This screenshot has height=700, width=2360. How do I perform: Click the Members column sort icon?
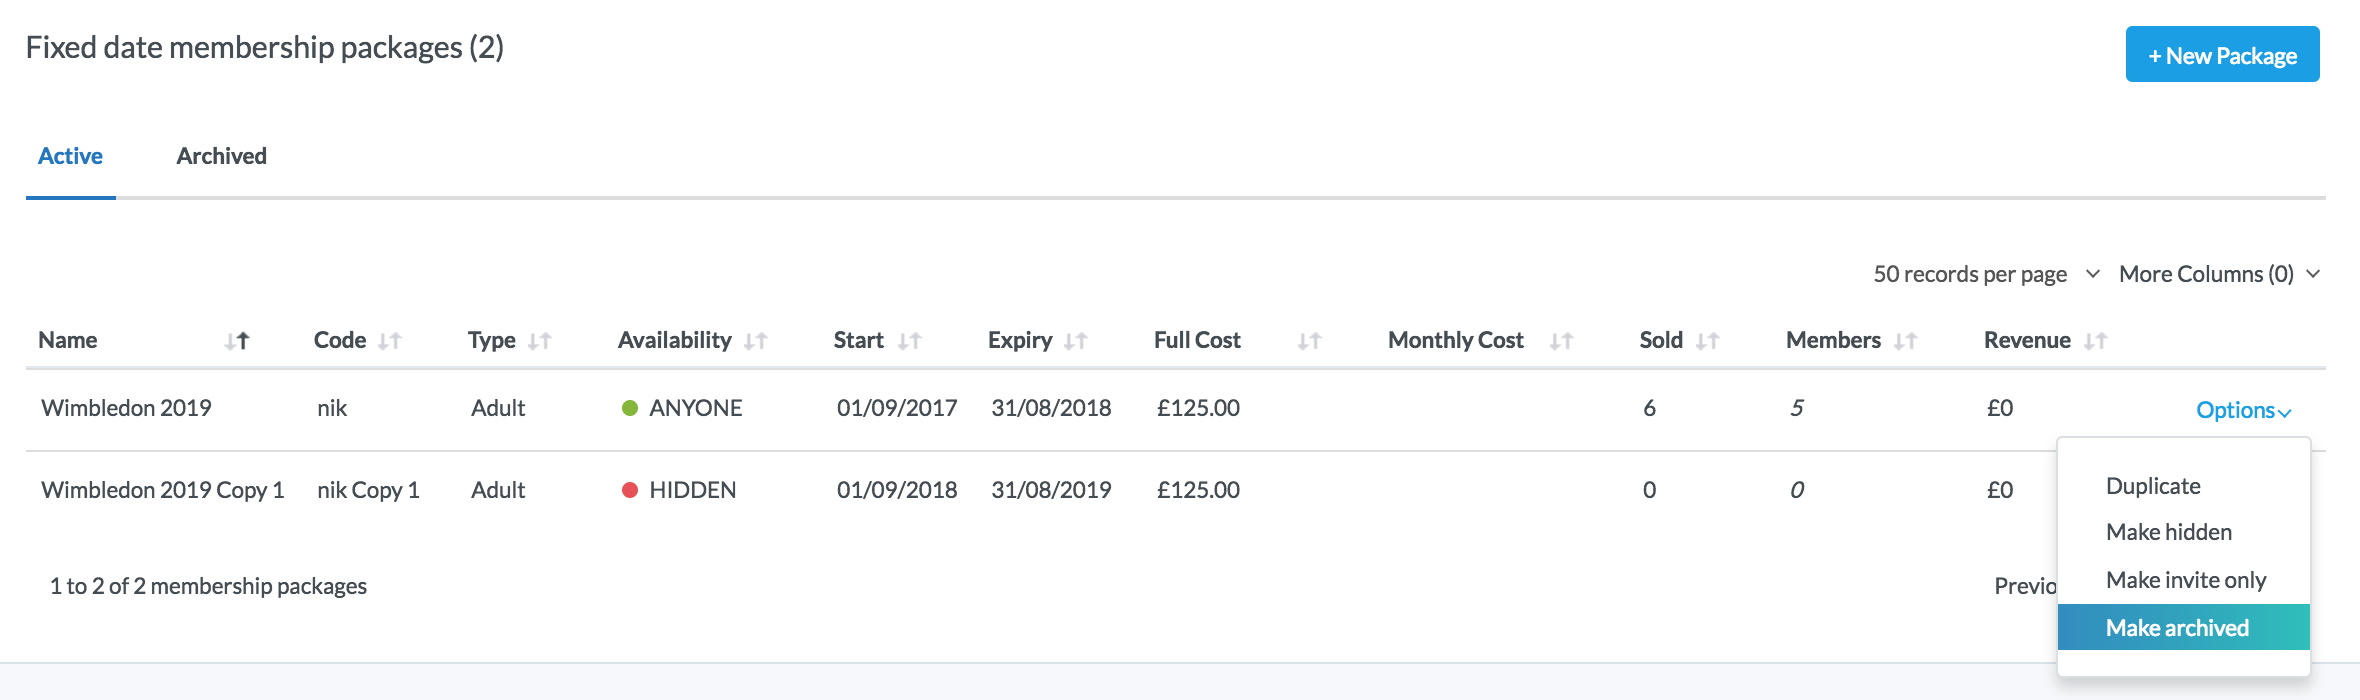pyautogui.click(x=1906, y=341)
